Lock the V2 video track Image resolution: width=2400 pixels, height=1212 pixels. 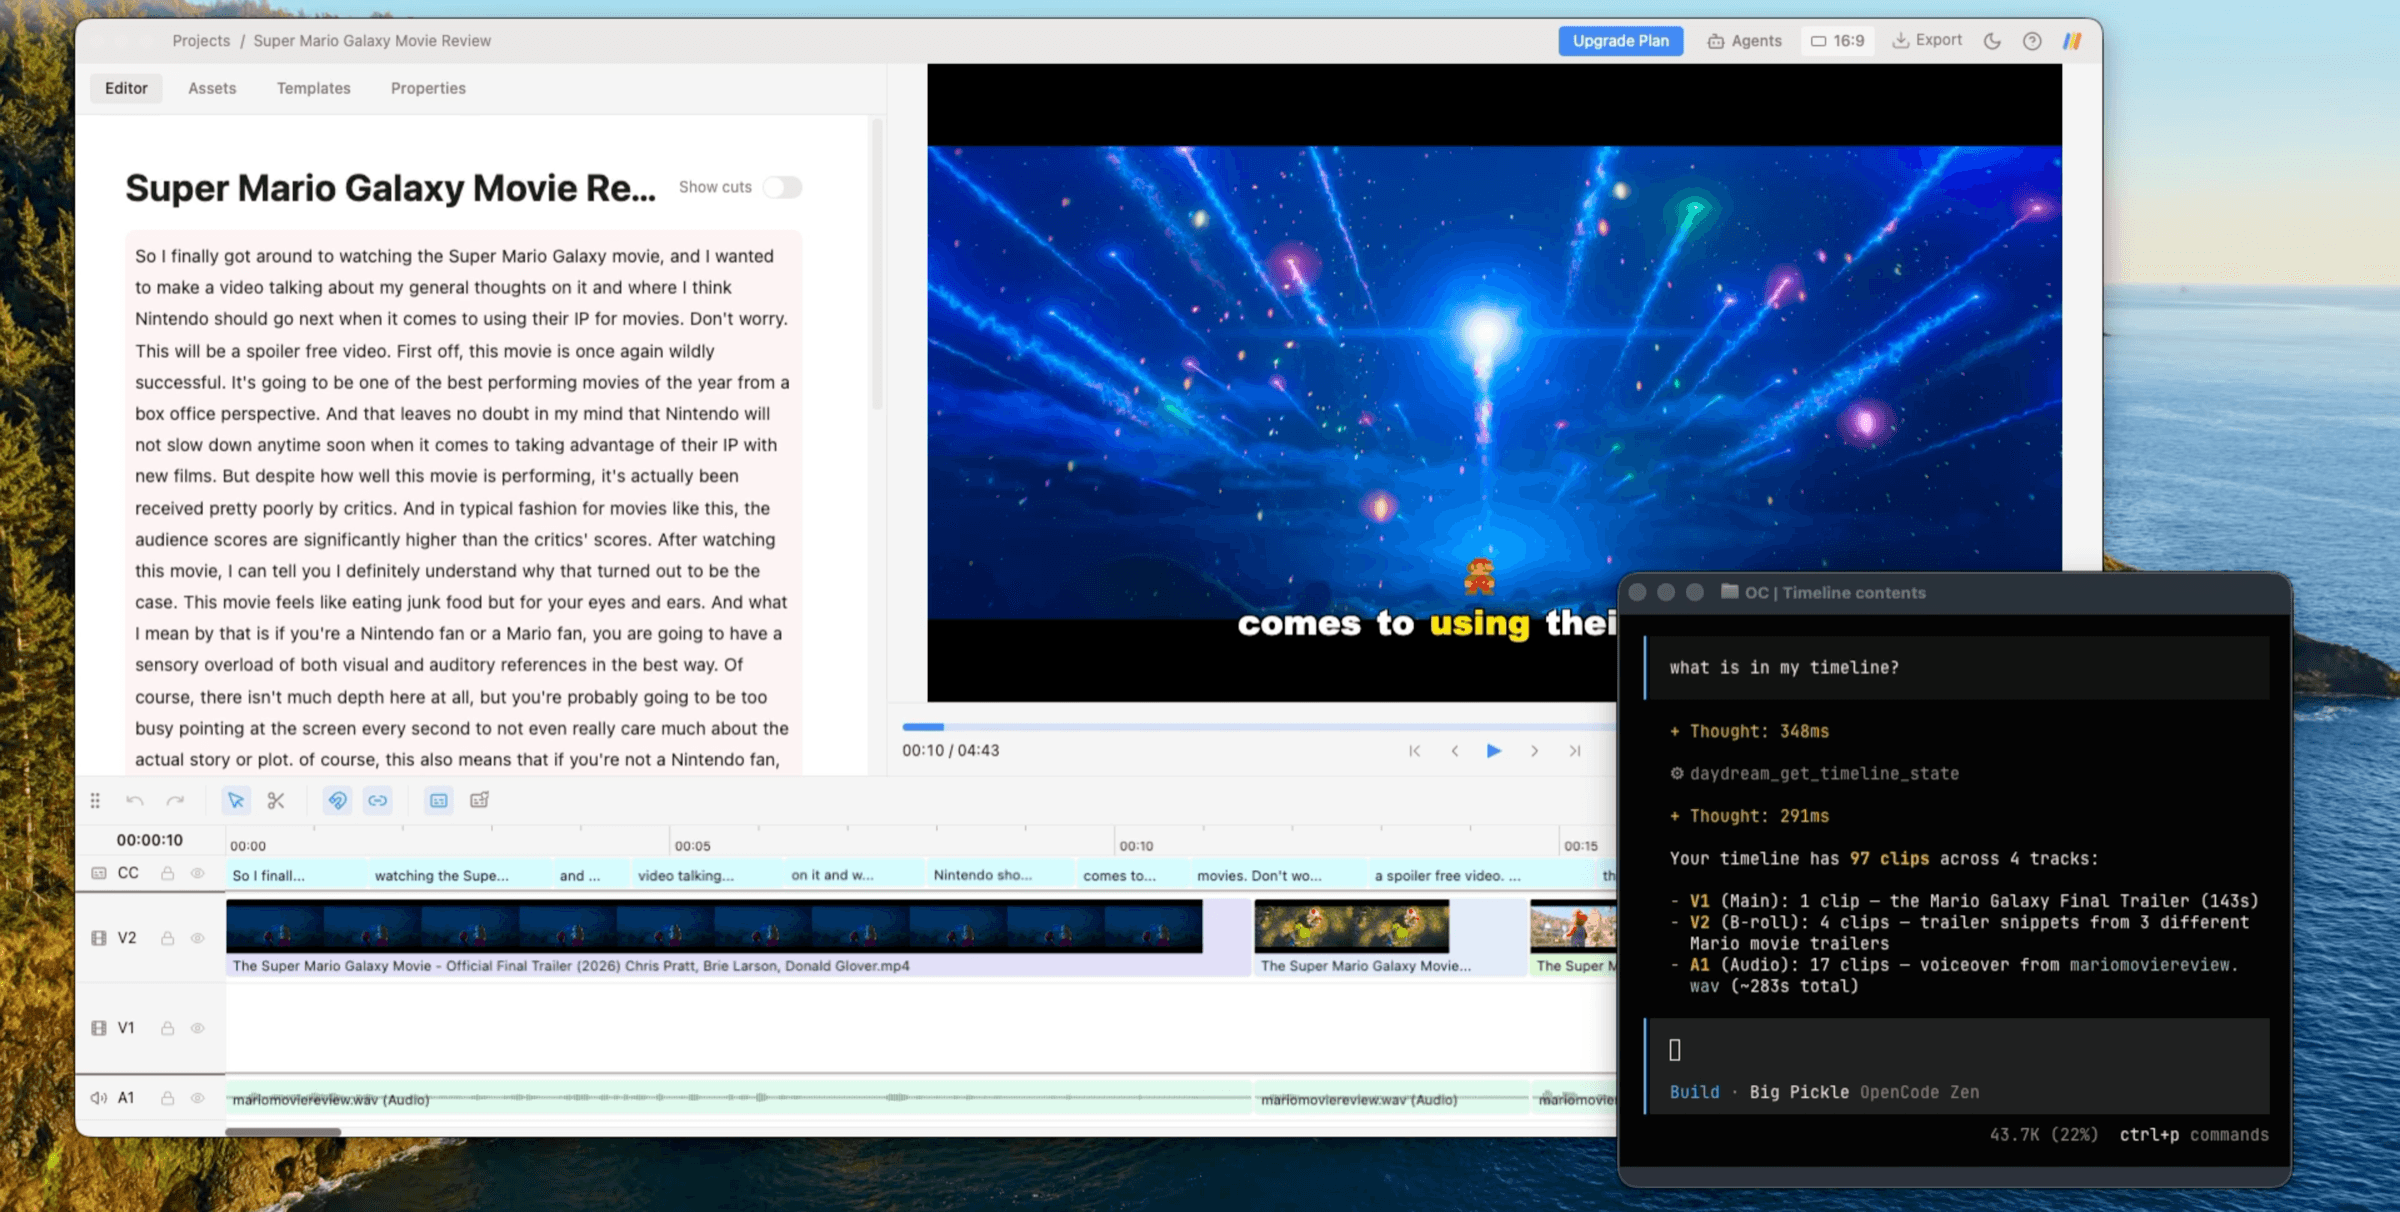coord(168,938)
